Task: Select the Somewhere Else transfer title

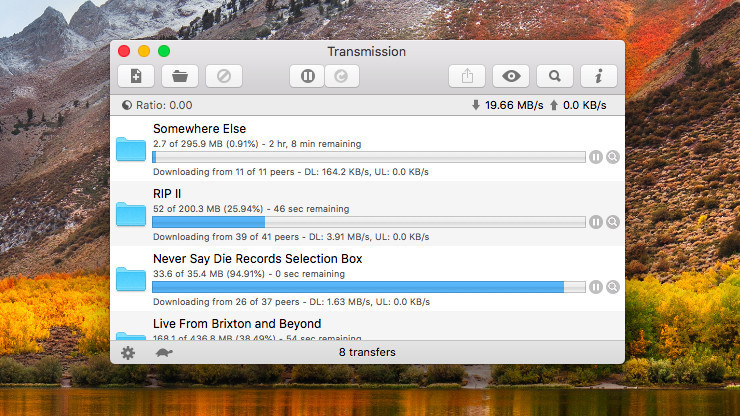Action: tap(199, 129)
